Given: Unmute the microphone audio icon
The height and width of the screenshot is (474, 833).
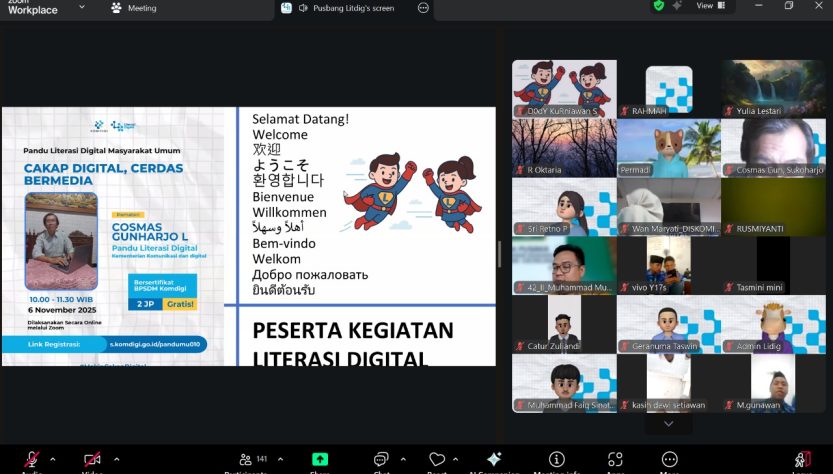Looking at the screenshot, I should pyautogui.click(x=32, y=459).
